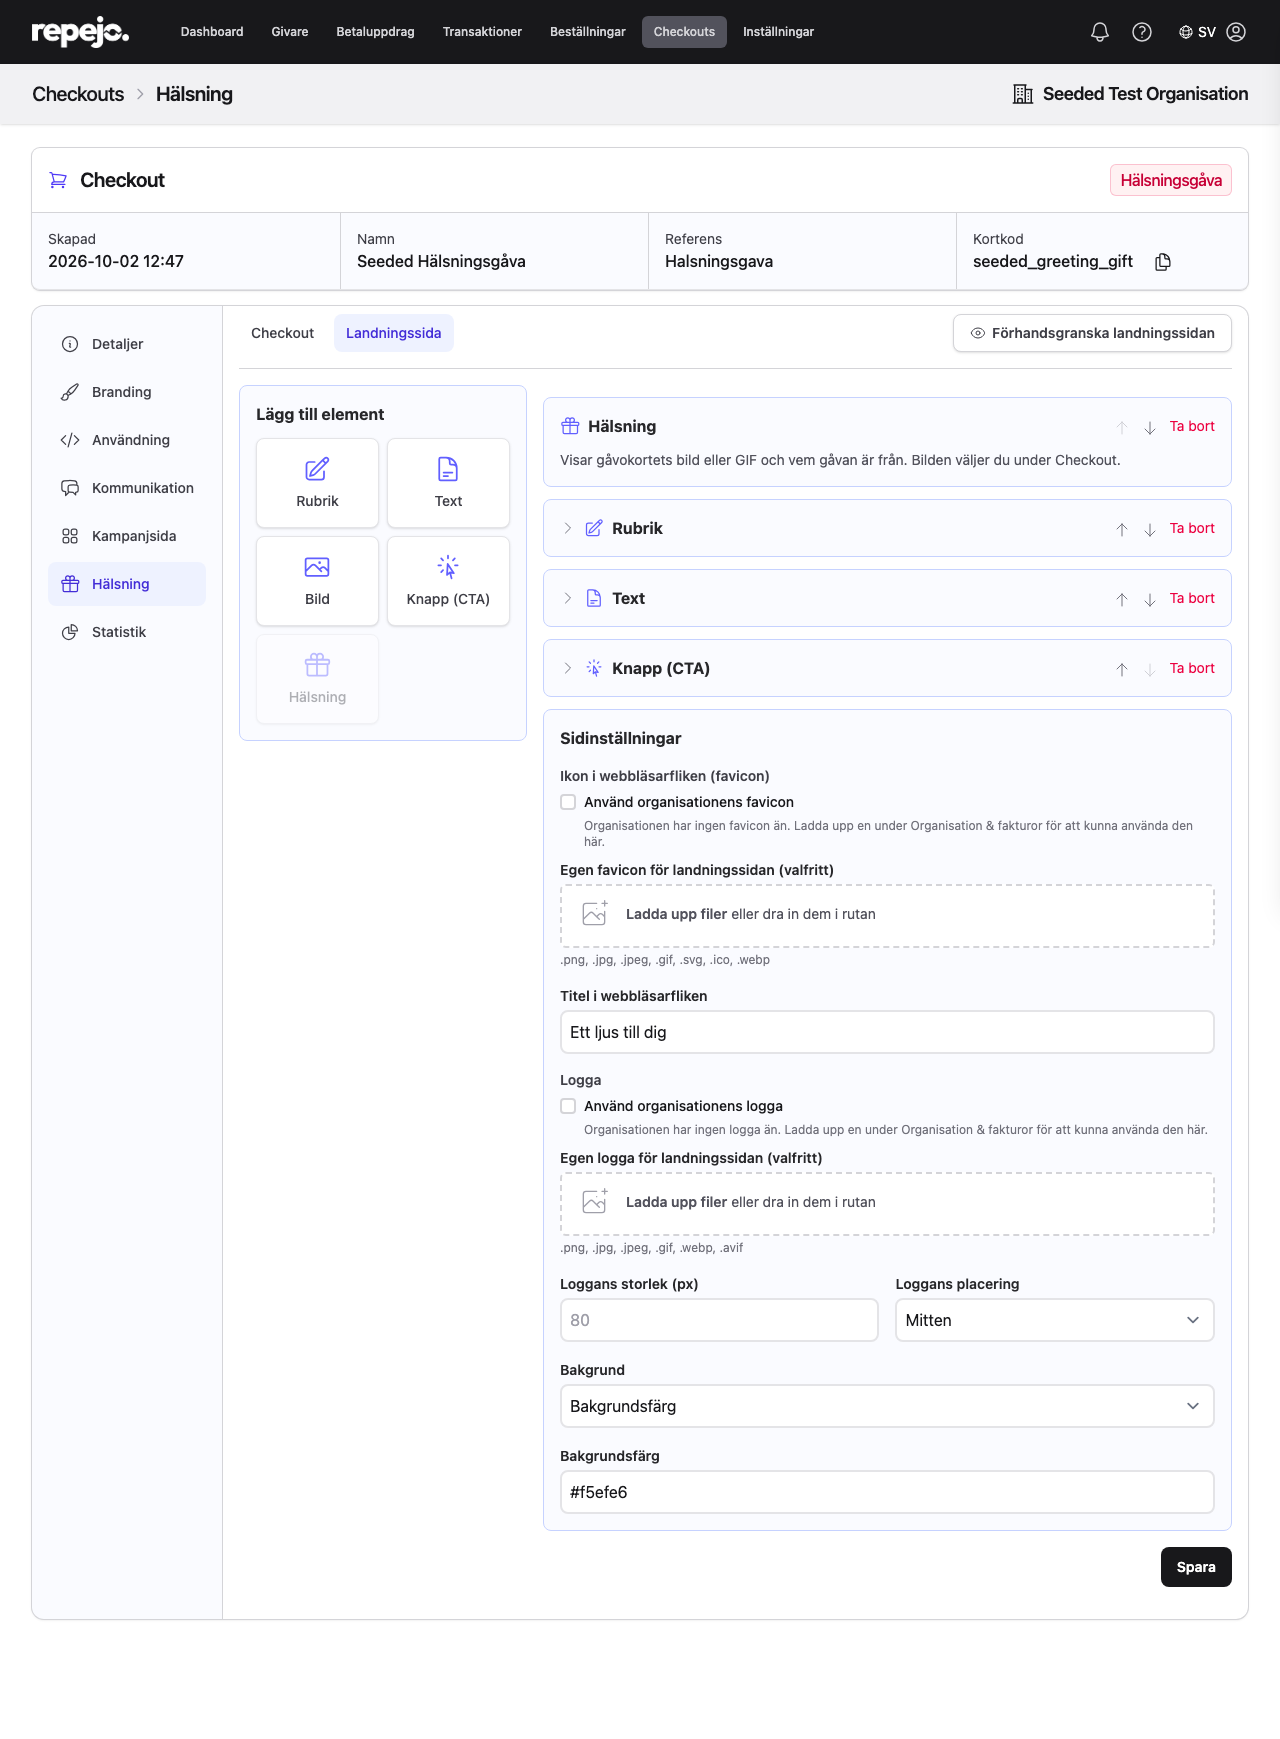This screenshot has width=1280, height=1739.
Task: Add a Rubrik element from the palette
Action: pos(317,483)
